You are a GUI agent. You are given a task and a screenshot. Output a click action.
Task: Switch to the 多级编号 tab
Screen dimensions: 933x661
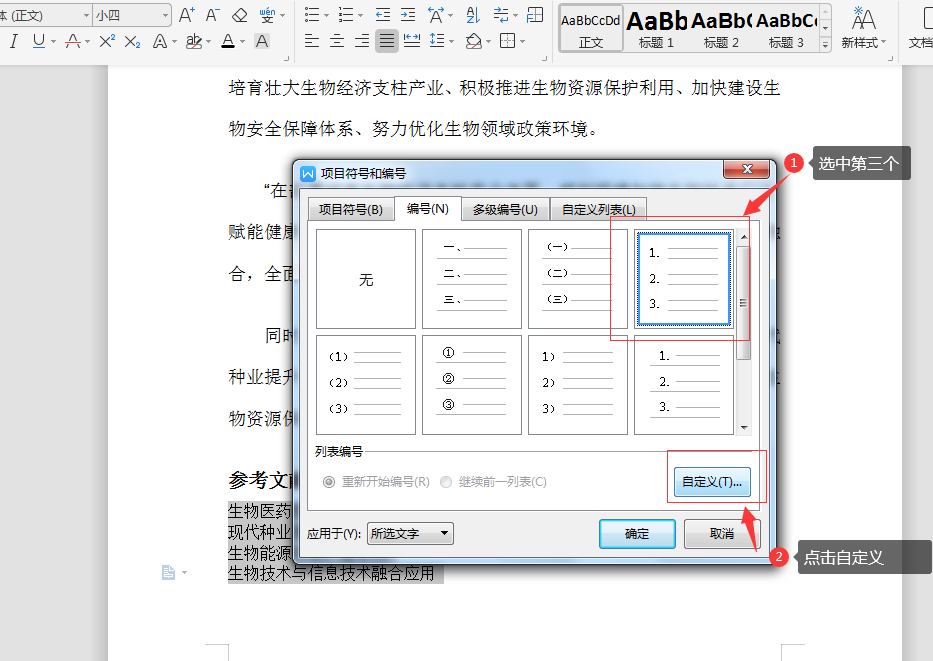point(505,209)
